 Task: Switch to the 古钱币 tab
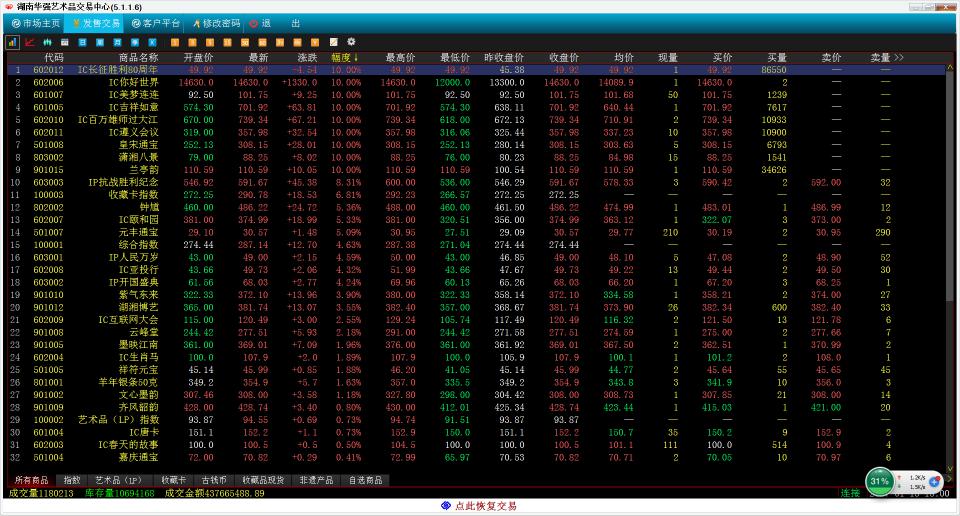(x=214, y=480)
